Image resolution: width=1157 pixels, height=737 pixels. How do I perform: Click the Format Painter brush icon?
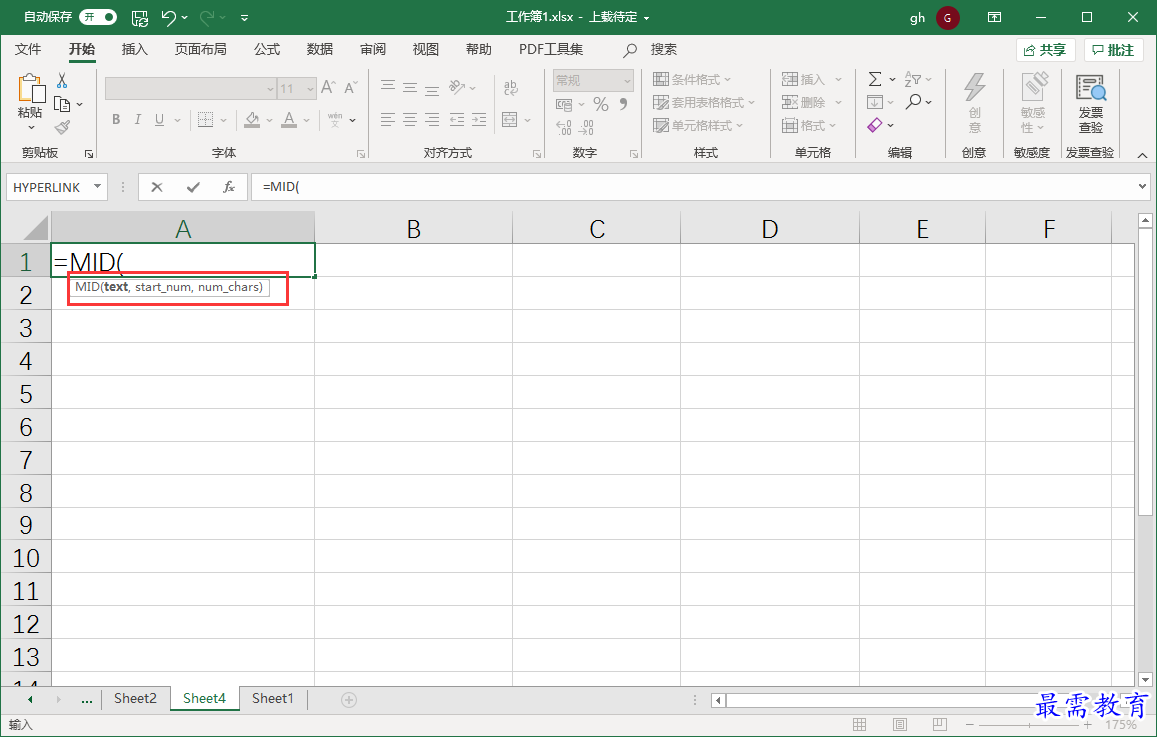[x=63, y=128]
